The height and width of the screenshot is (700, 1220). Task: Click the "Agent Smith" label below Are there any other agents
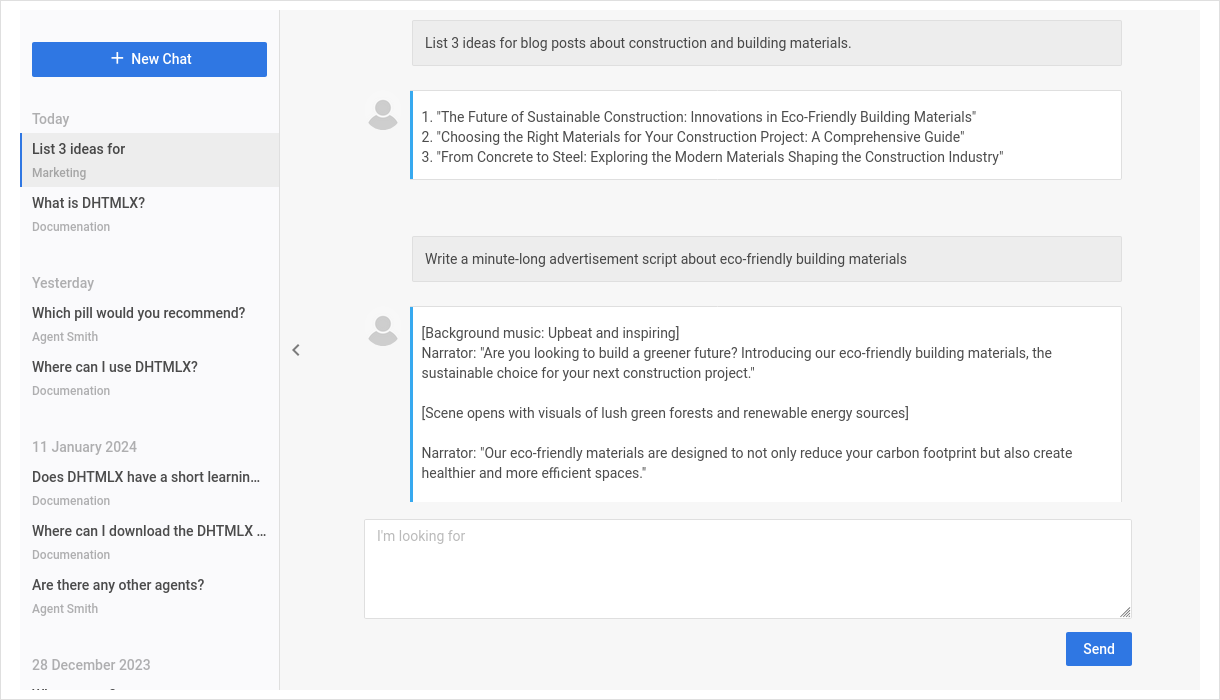point(65,608)
